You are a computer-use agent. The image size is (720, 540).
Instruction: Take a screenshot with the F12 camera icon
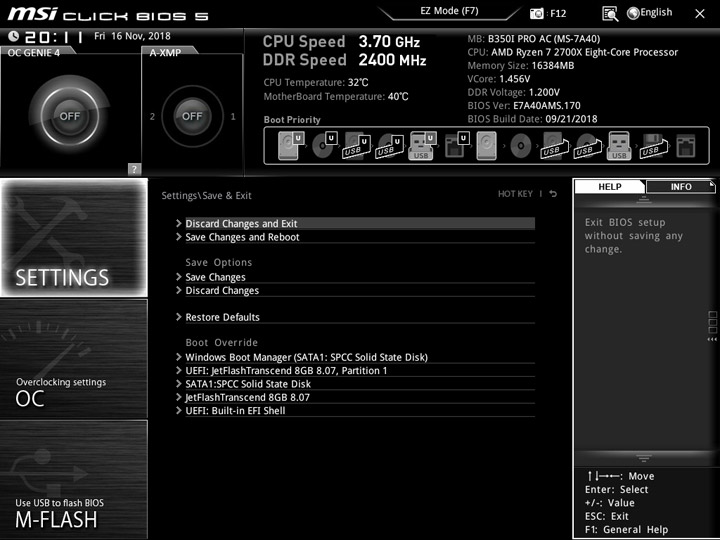[536, 14]
